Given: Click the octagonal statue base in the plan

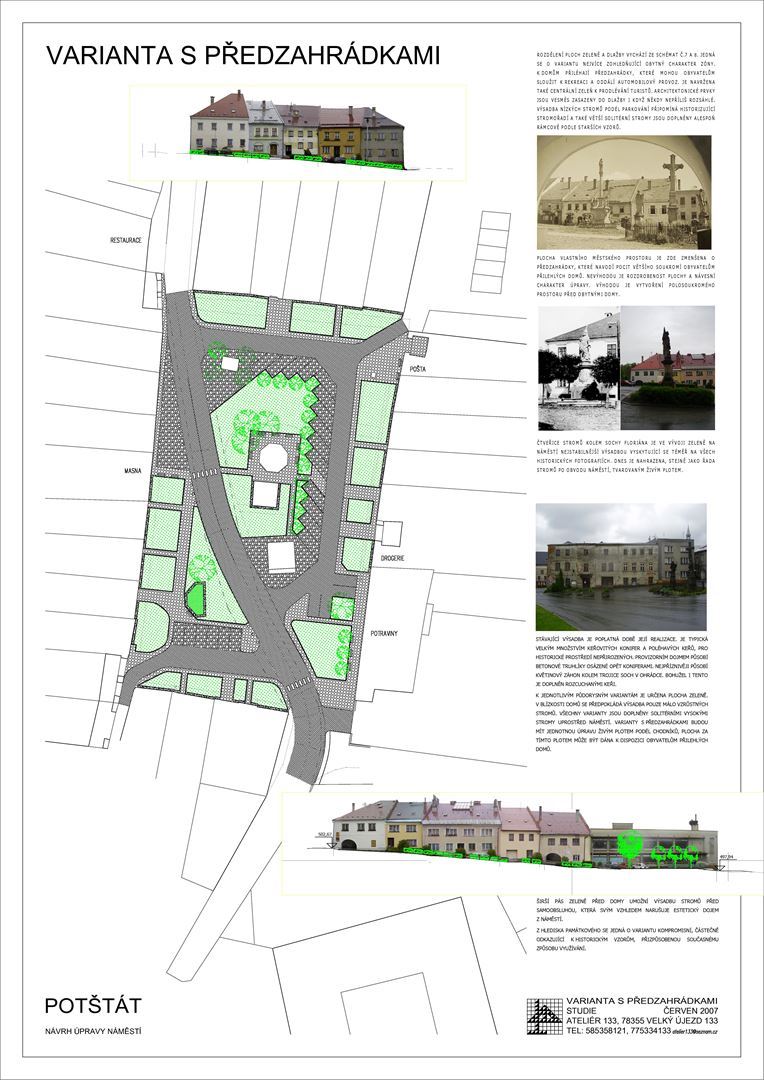Looking at the screenshot, I should pos(273,458).
